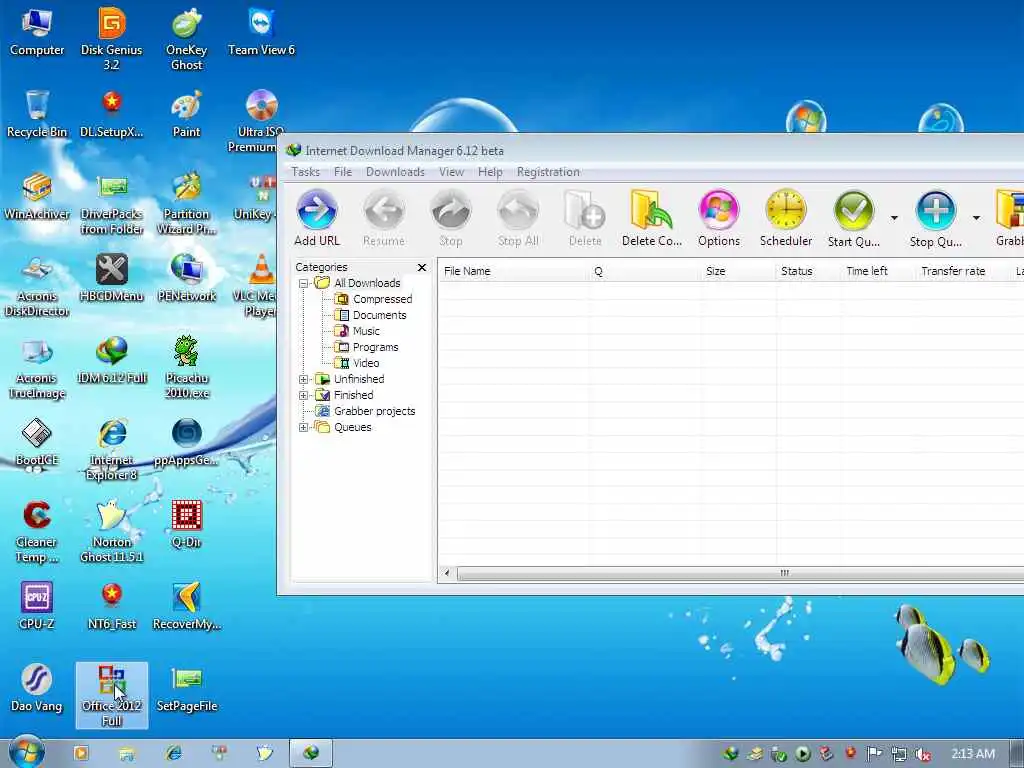Viewport: 1024px width, 768px height.
Task: Click the Delete toolbar icon
Action: (584, 218)
